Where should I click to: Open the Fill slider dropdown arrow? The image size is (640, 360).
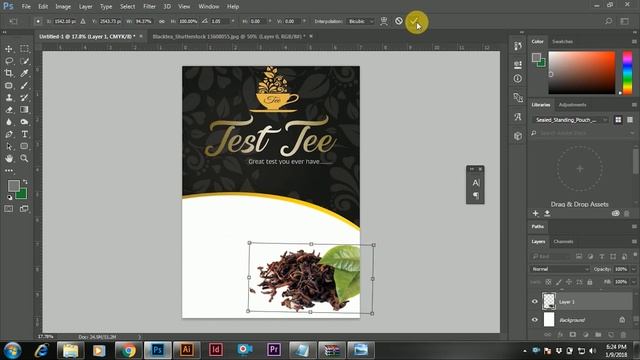[633, 282]
